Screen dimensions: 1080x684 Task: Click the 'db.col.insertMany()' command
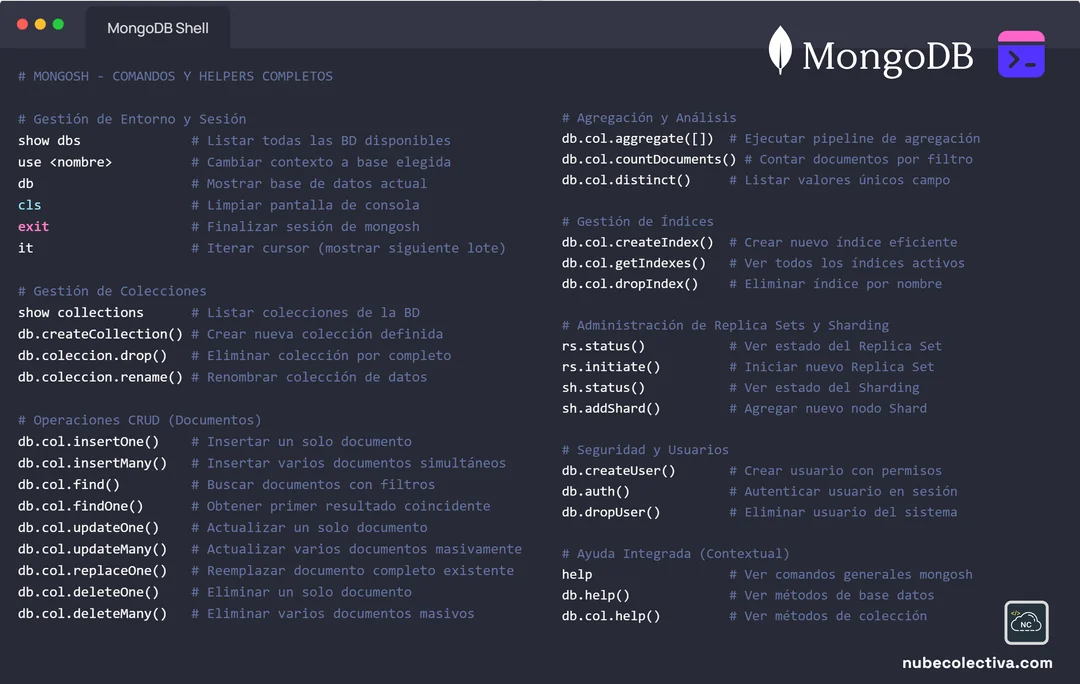tap(92, 463)
